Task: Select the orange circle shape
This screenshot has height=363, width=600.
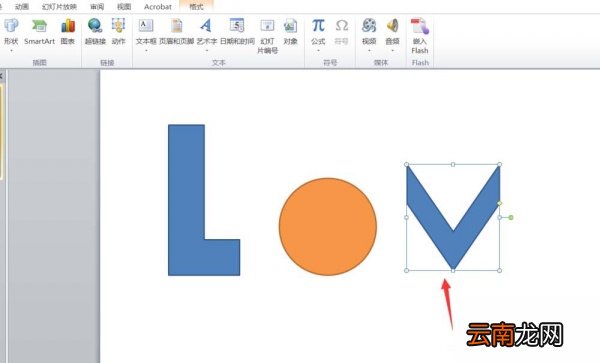Action: (328, 226)
